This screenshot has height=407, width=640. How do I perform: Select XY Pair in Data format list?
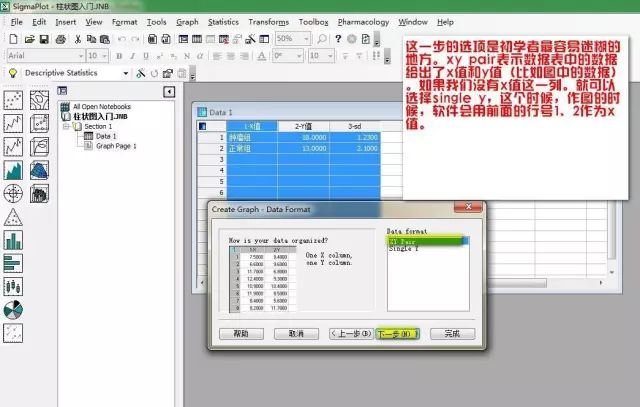(x=428, y=241)
